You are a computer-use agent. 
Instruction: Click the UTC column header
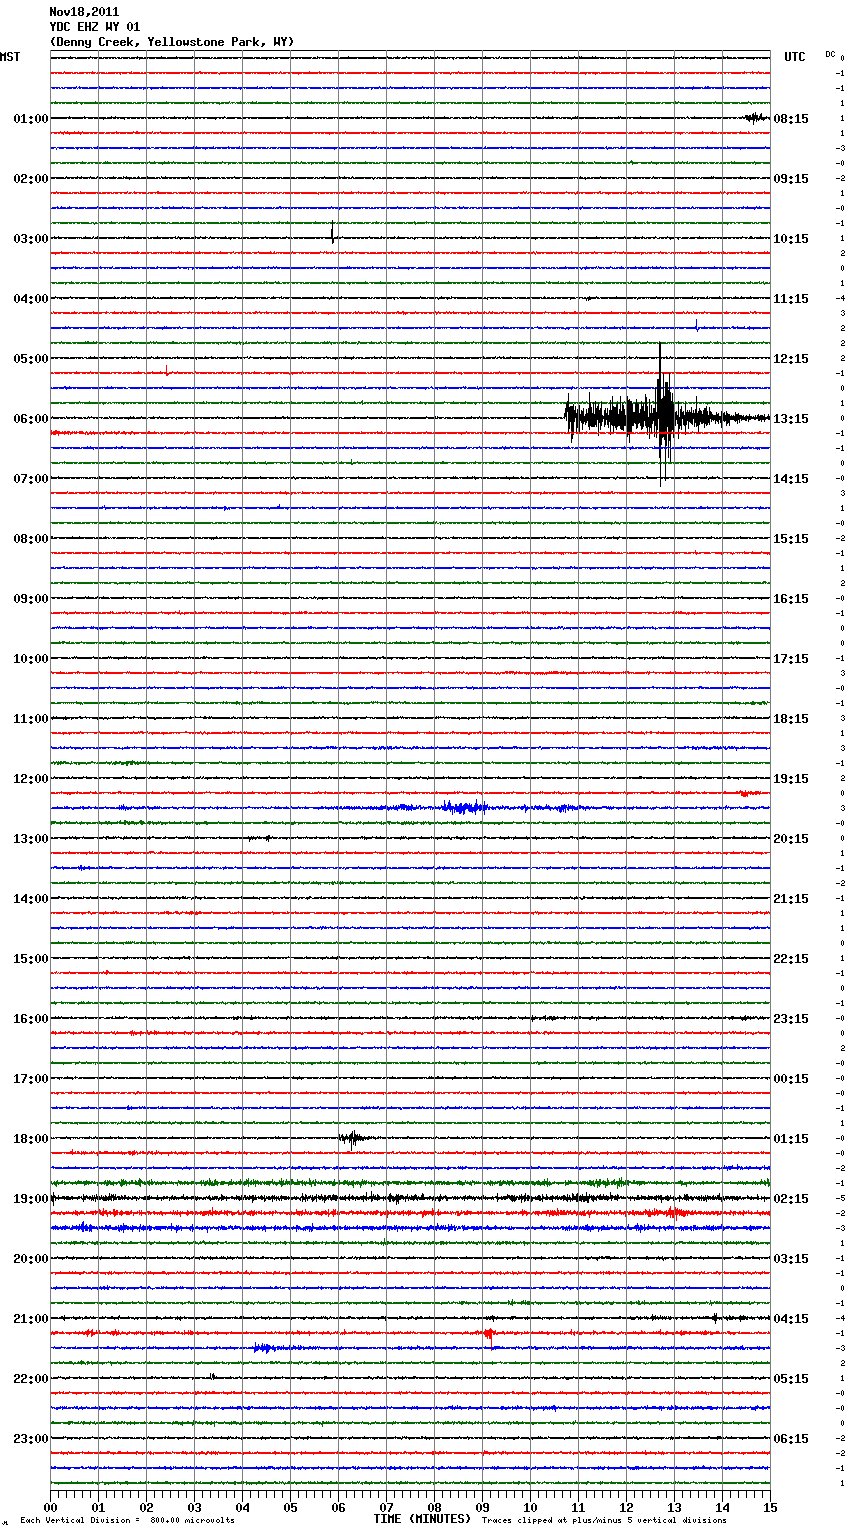coord(795,57)
